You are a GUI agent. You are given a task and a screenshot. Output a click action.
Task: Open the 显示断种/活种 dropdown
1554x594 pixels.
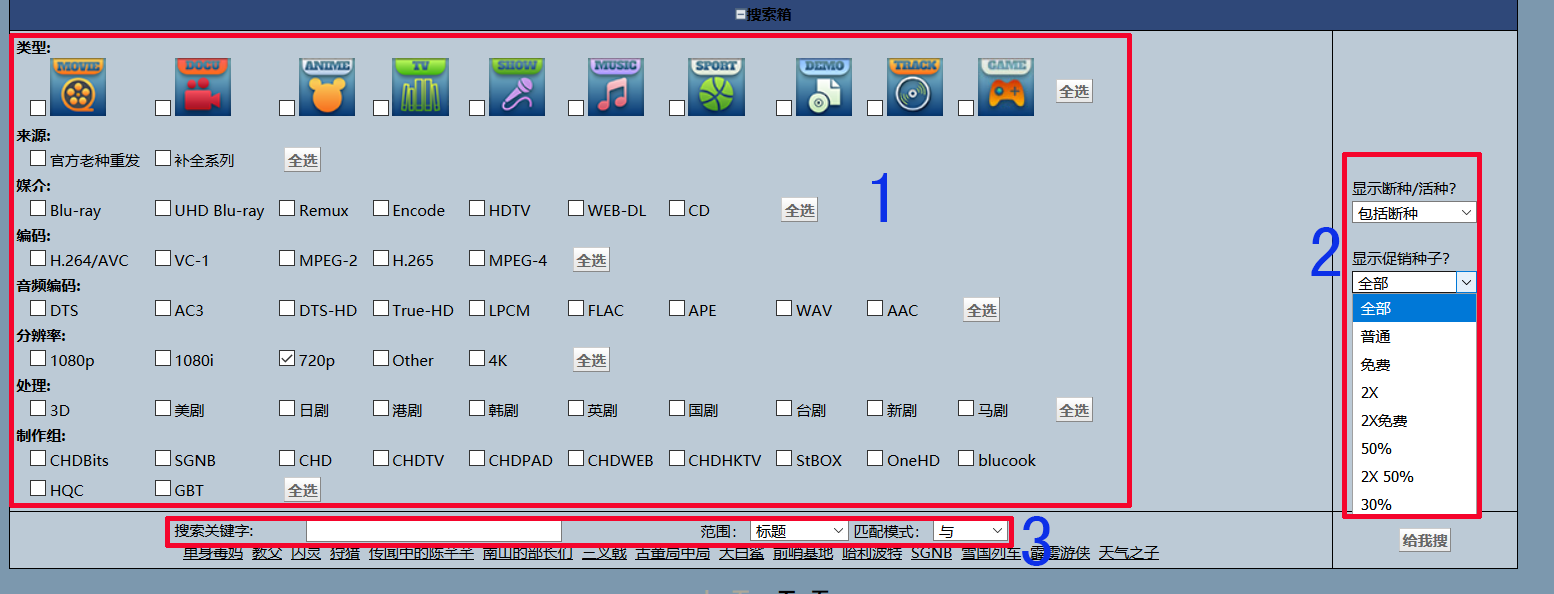click(x=1414, y=212)
